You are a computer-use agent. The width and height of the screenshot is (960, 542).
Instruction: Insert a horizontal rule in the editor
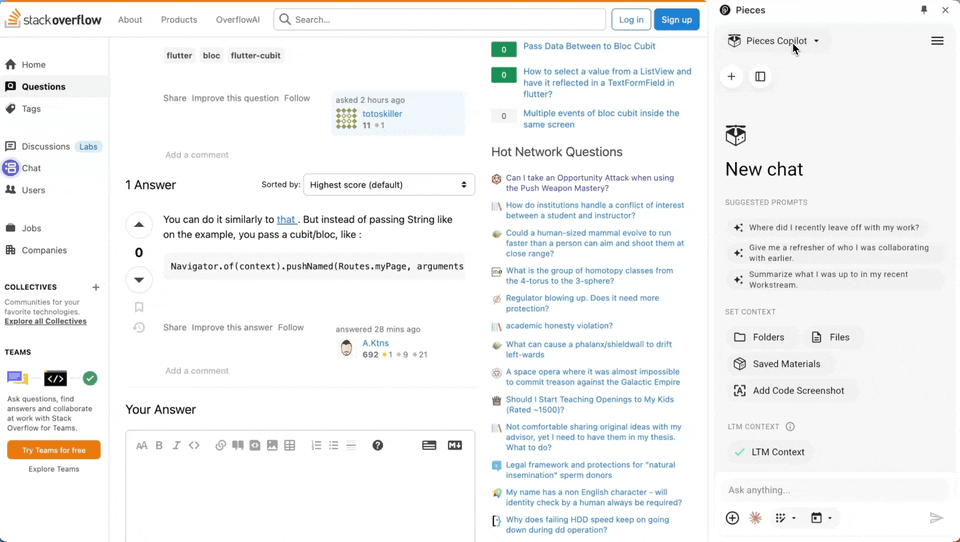pyautogui.click(x=351, y=445)
